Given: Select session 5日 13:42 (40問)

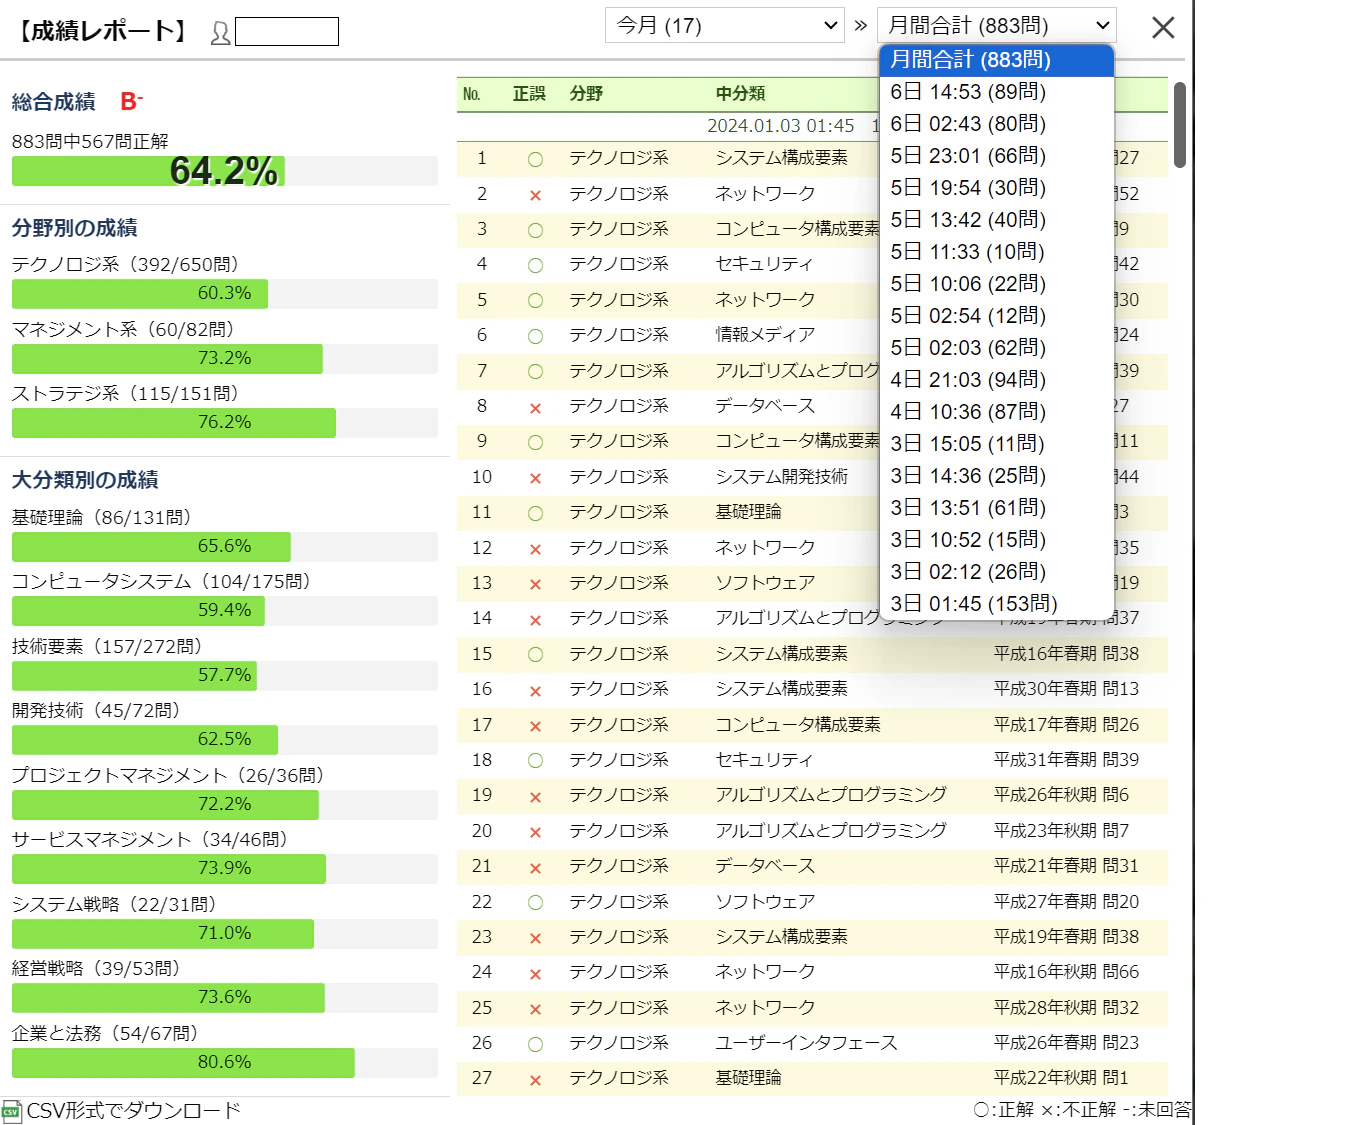Looking at the screenshot, I should coord(997,220).
